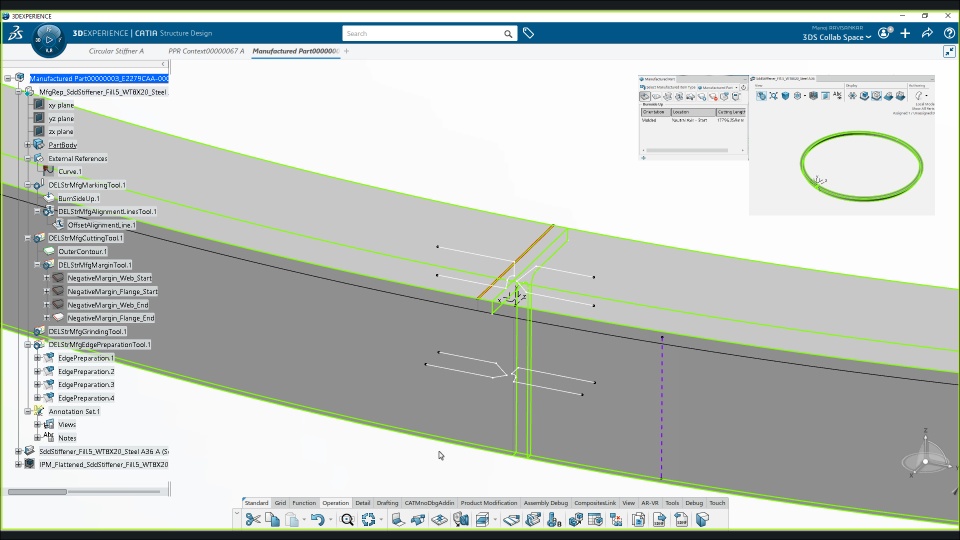Collapse DELStrMfgEdgePreparationTool.1 node
Image resolution: width=960 pixels, height=540 pixels.
pos(28,345)
